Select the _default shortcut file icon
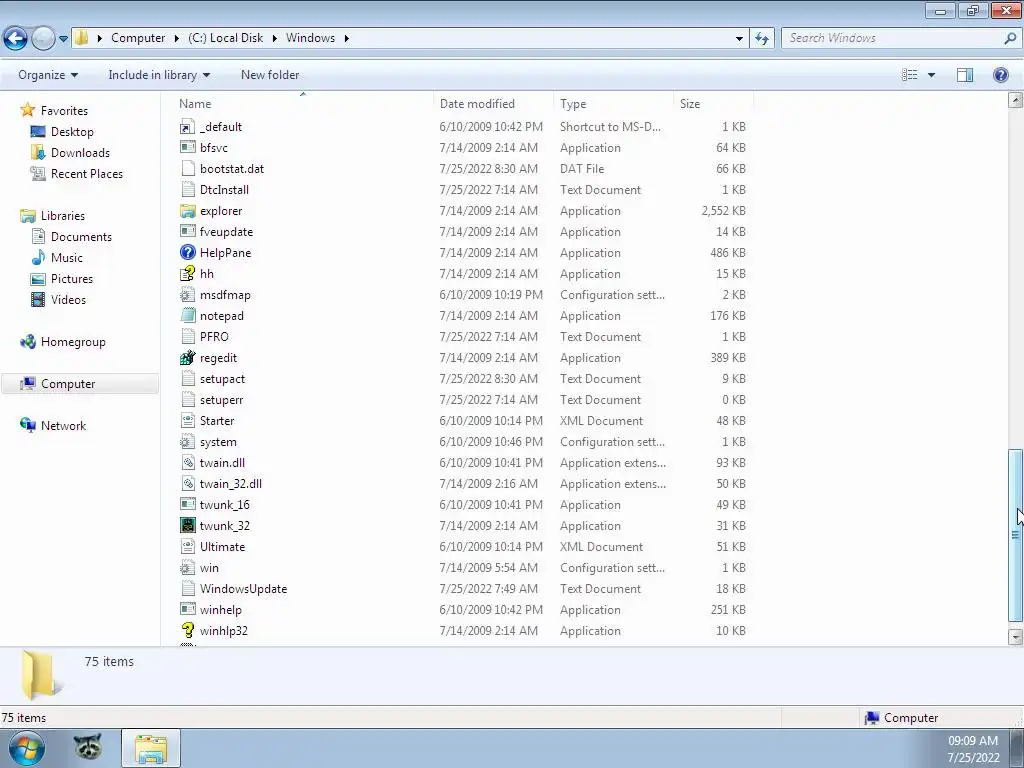The width and height of the screenshot is (1024, 768). coord(187,127)
